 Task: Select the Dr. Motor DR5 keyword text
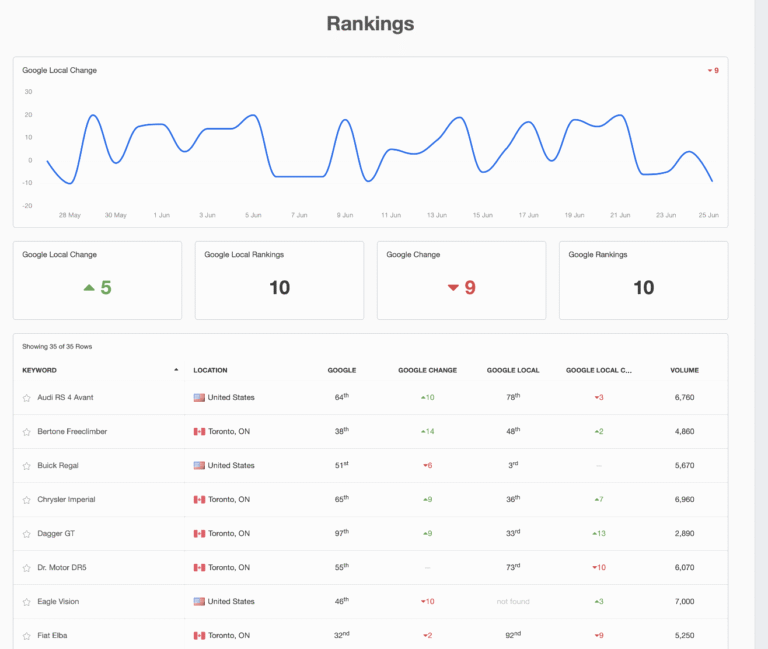pos(62,567)
